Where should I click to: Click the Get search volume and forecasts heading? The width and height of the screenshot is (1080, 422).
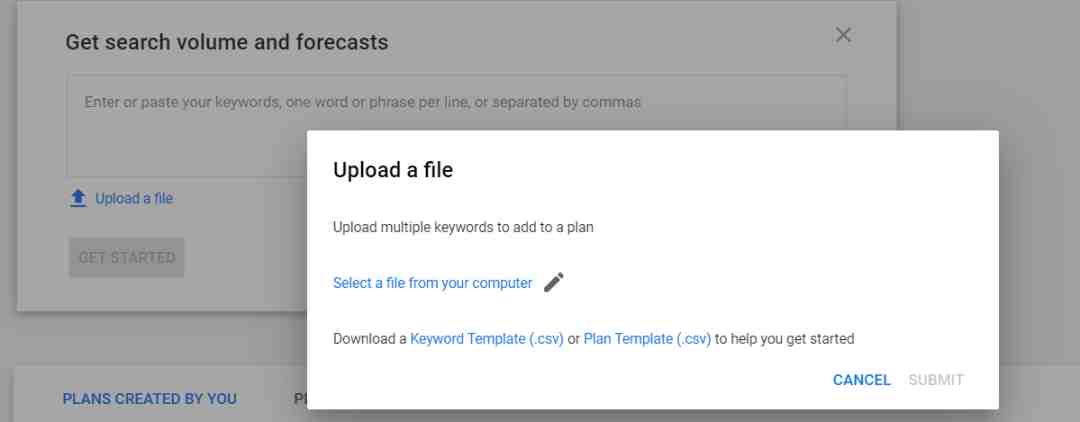(x=227, y=43)
